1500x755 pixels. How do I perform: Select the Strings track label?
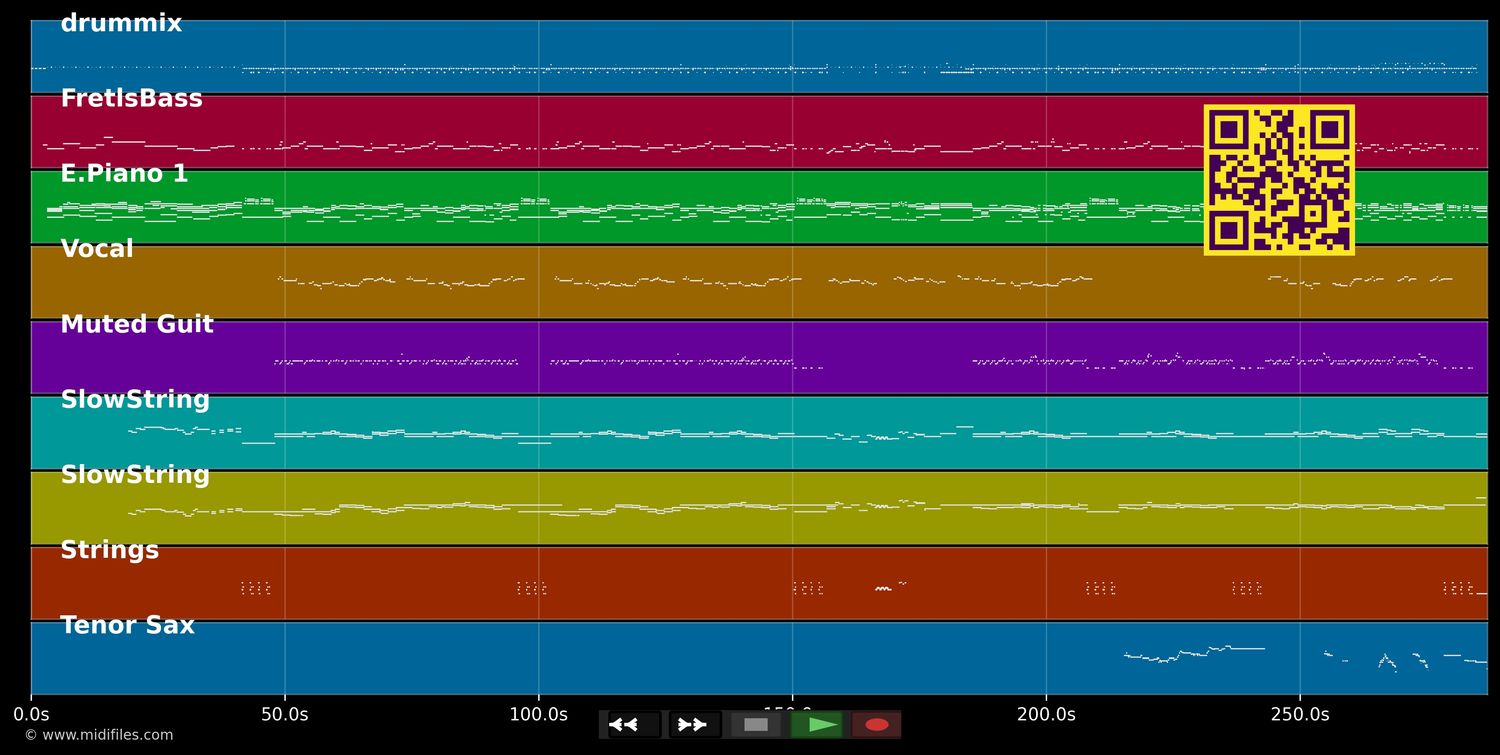pos(110,550)
